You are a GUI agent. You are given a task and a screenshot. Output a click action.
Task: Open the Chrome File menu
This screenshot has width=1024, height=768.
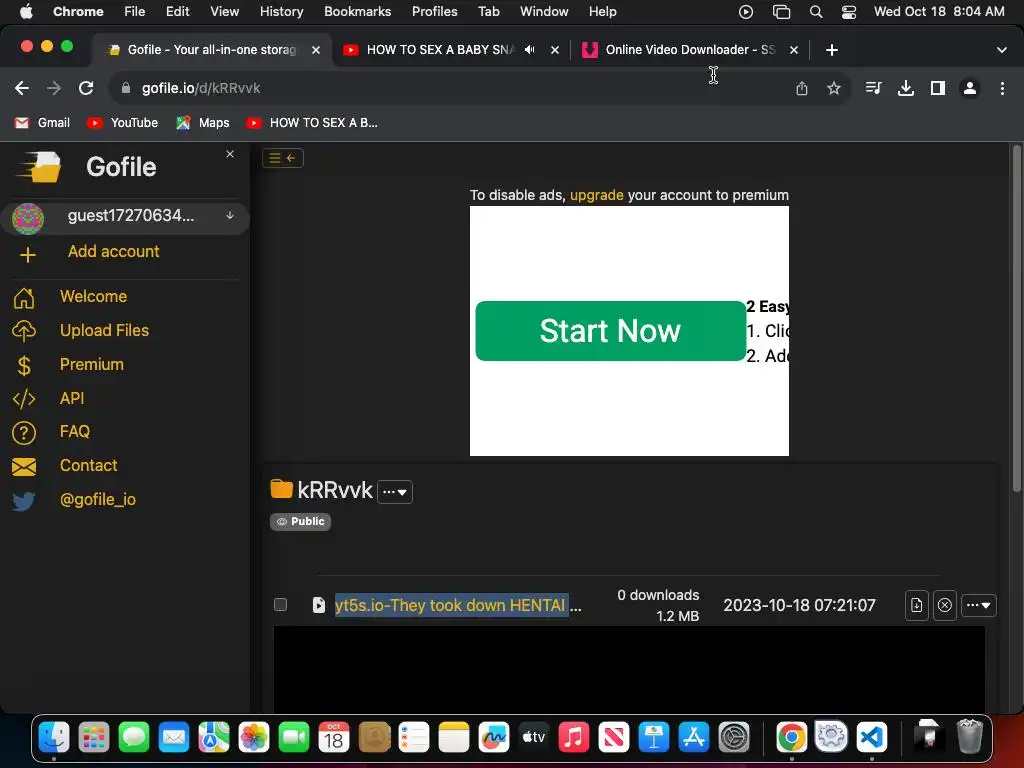pos(135,12)
